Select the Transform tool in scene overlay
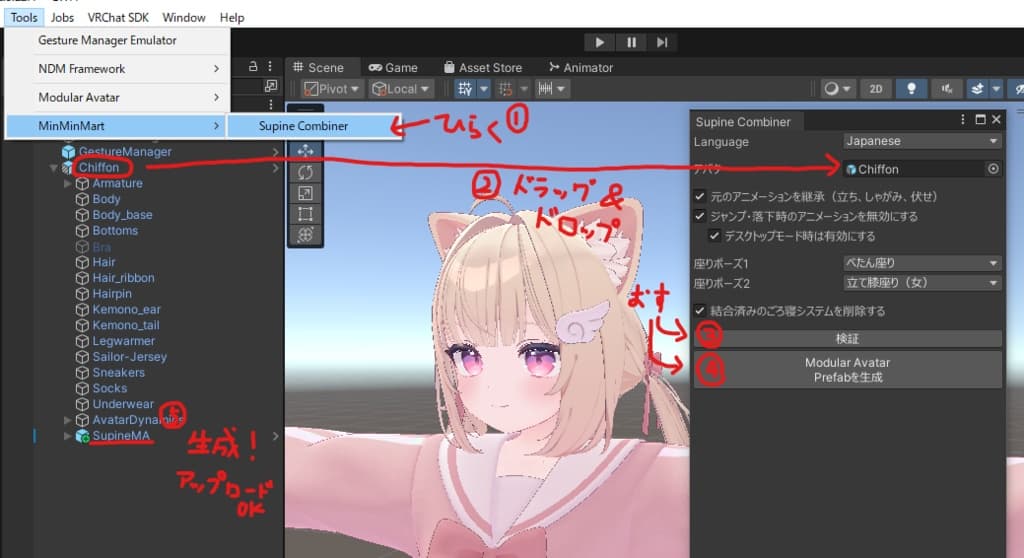This screenshot has height=558, width=1024. pyautogui.click(x=305, y=235)
